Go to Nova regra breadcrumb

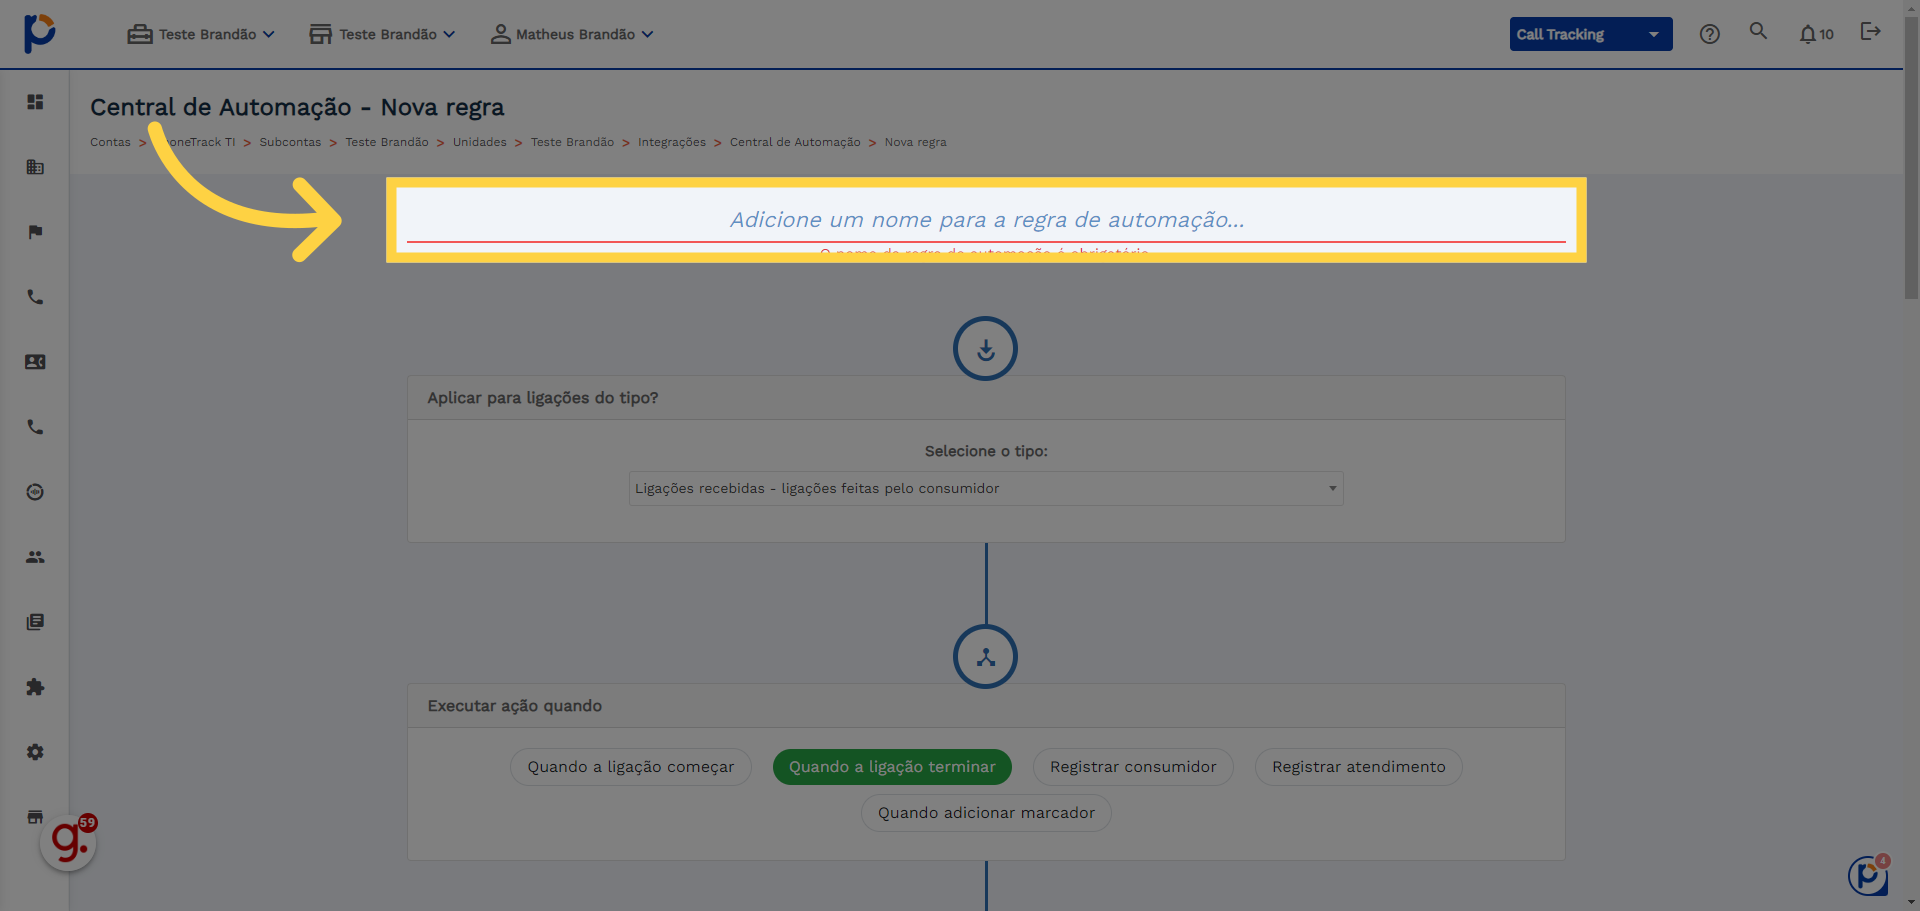(x=915, y=142)
